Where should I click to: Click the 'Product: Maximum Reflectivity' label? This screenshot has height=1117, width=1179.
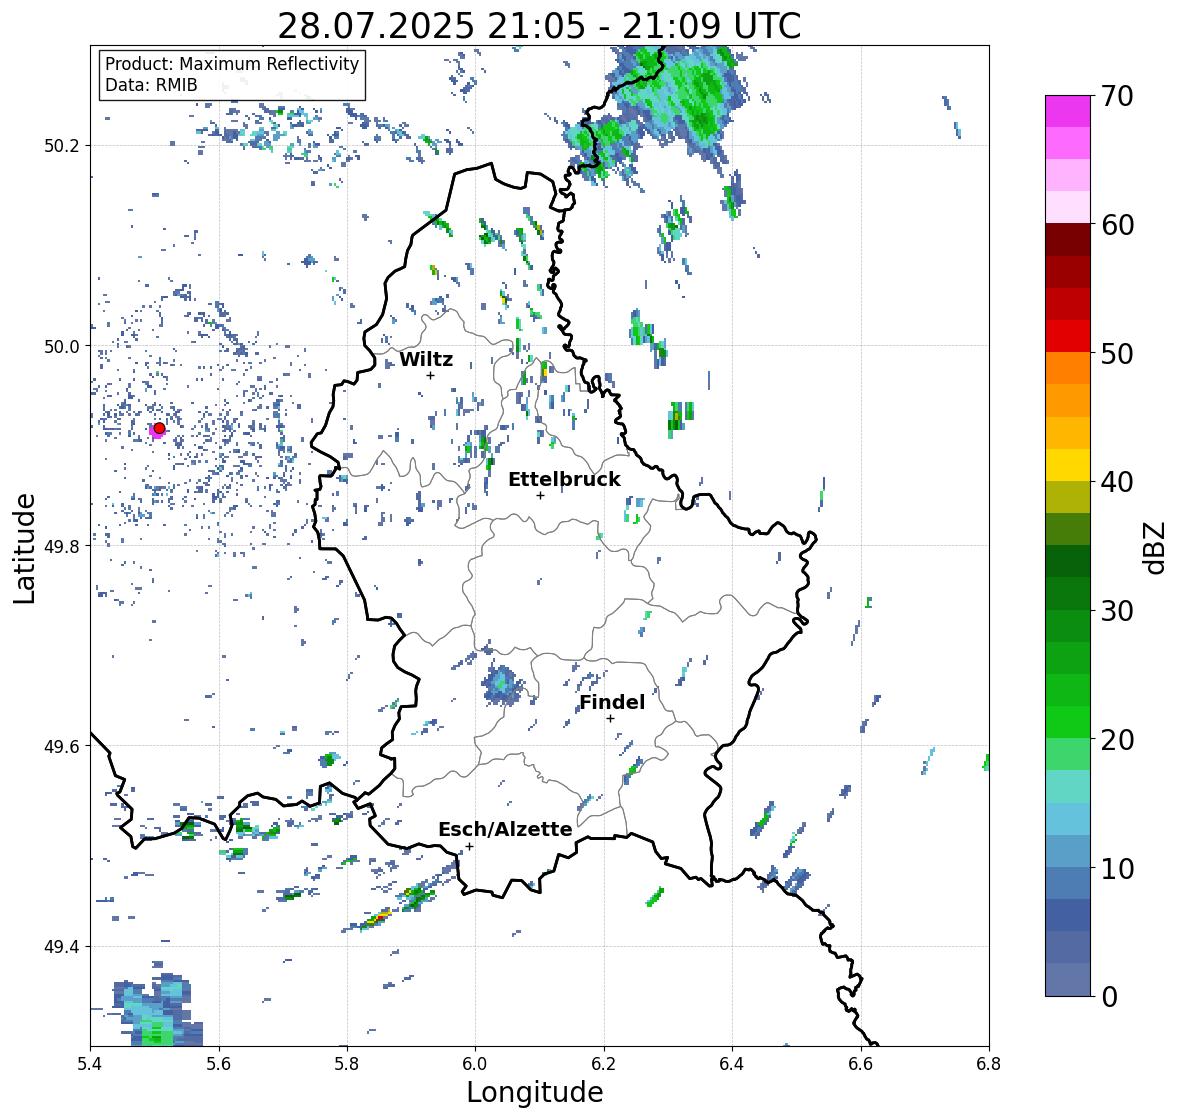point(232,64)
